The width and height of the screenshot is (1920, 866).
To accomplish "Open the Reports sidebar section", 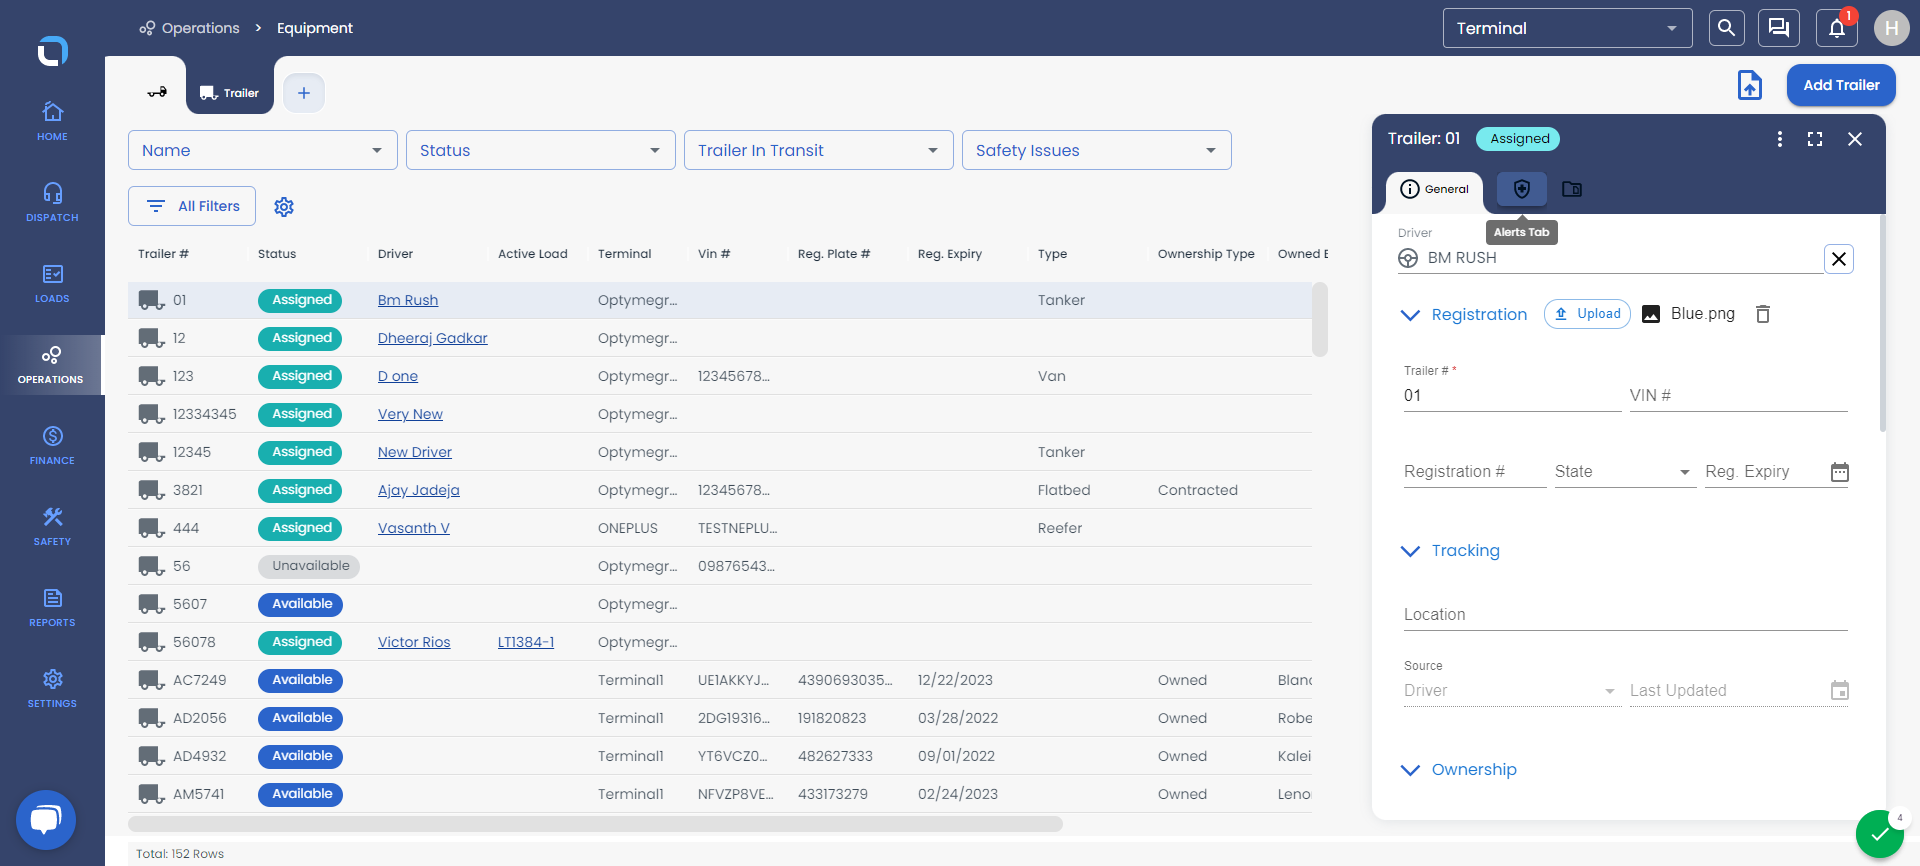I will [52, 607].
